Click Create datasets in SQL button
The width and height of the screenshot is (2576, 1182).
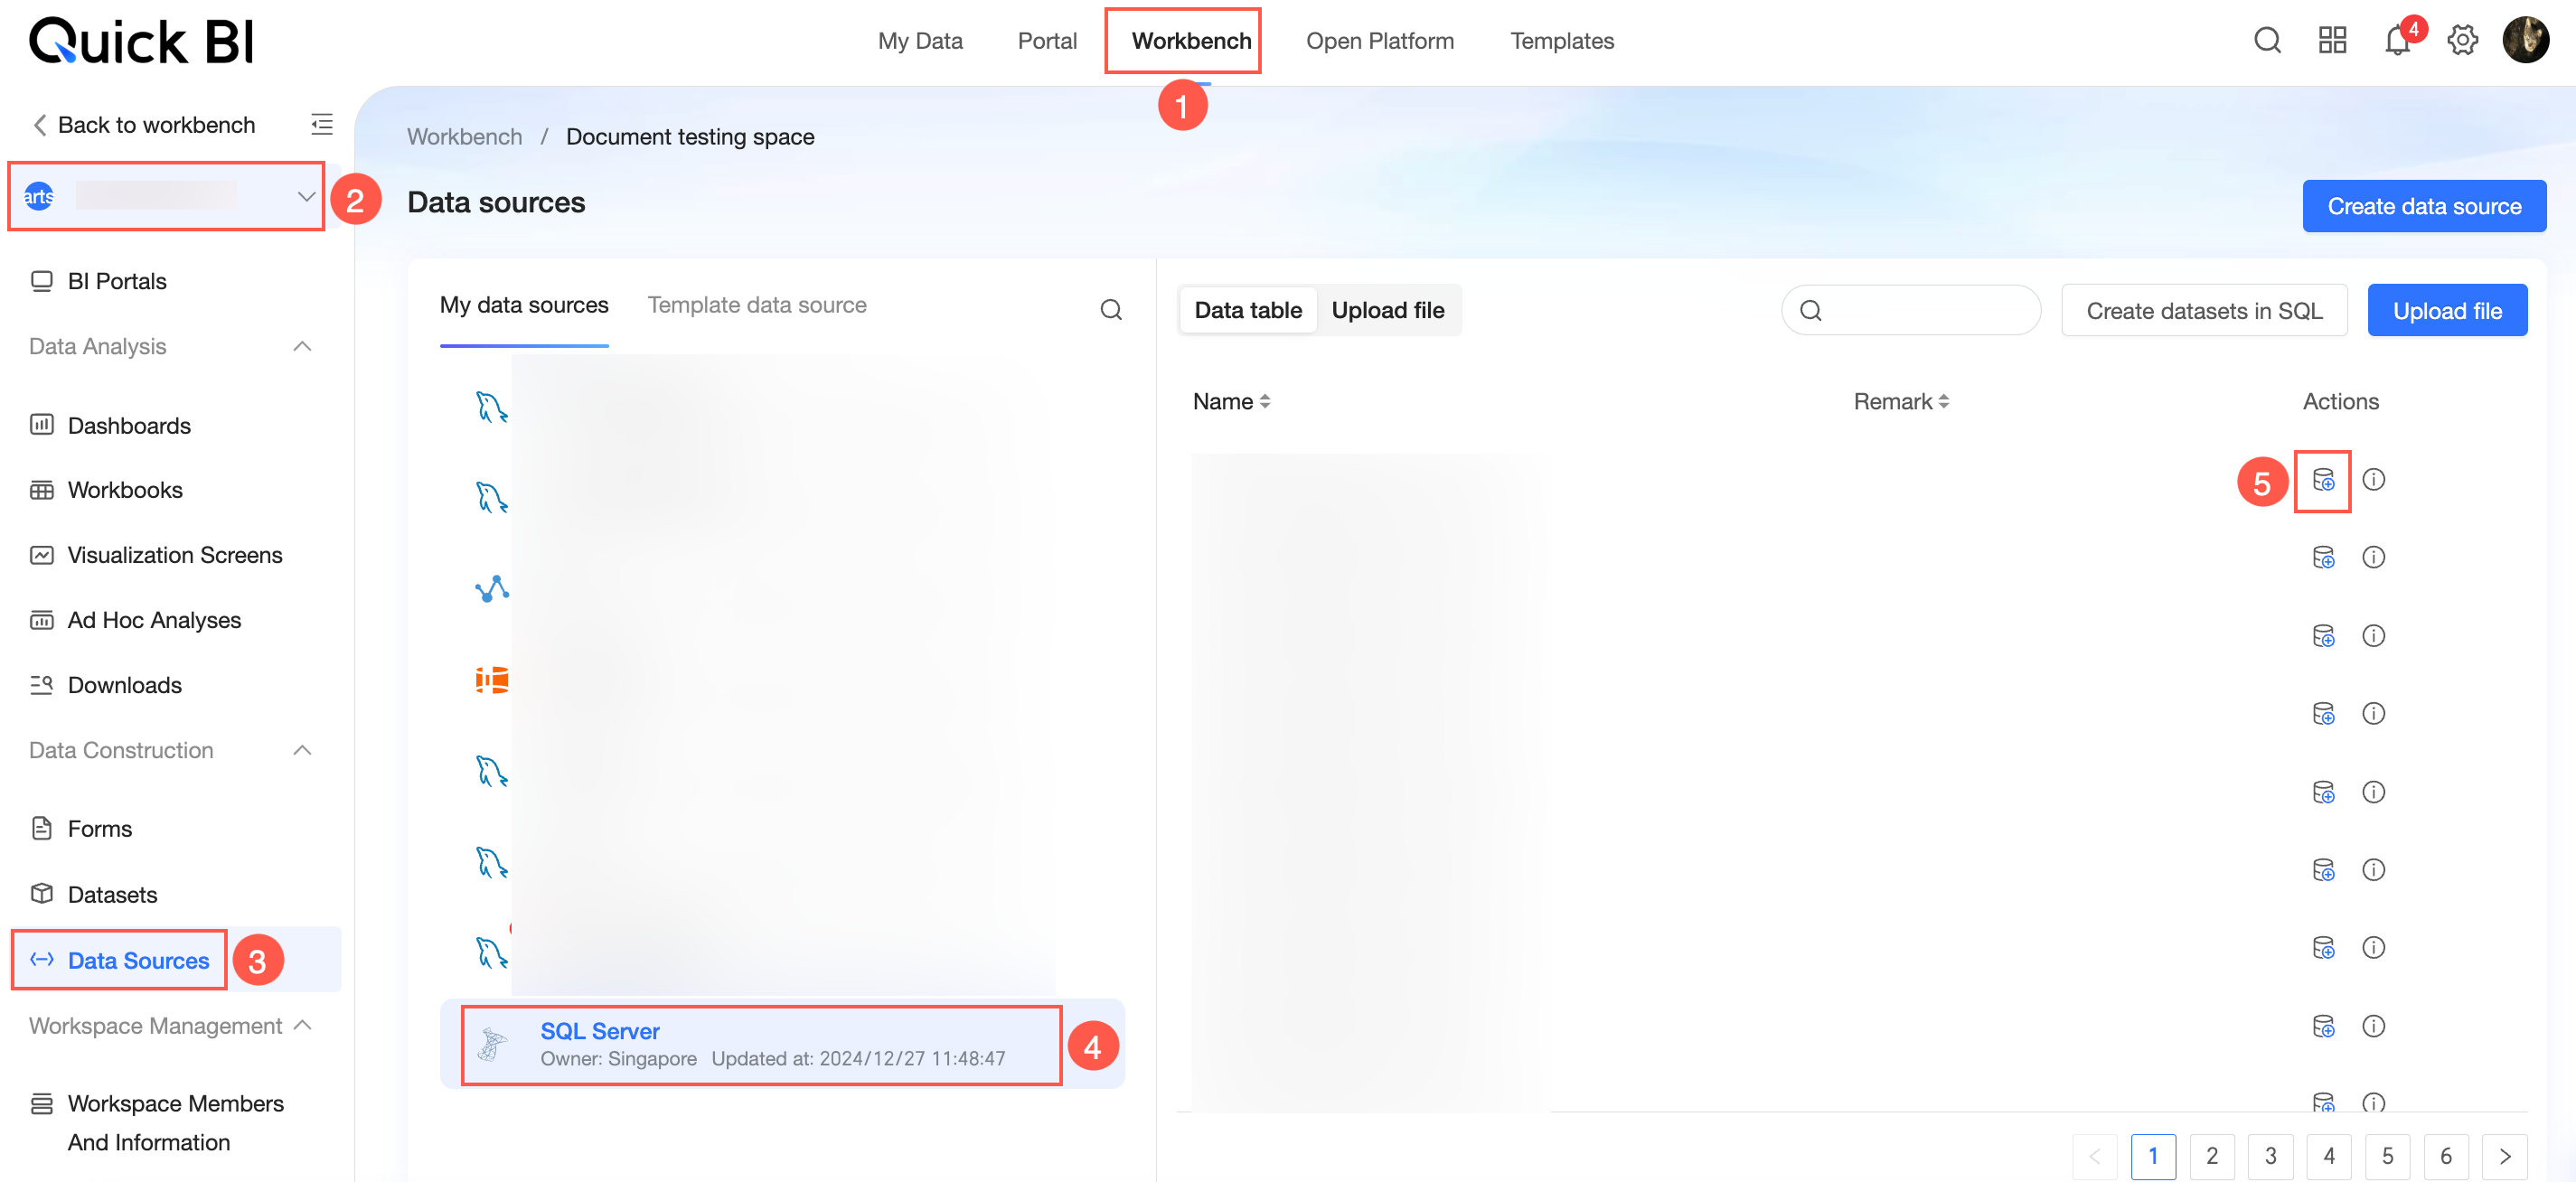tap(2204, 310)
